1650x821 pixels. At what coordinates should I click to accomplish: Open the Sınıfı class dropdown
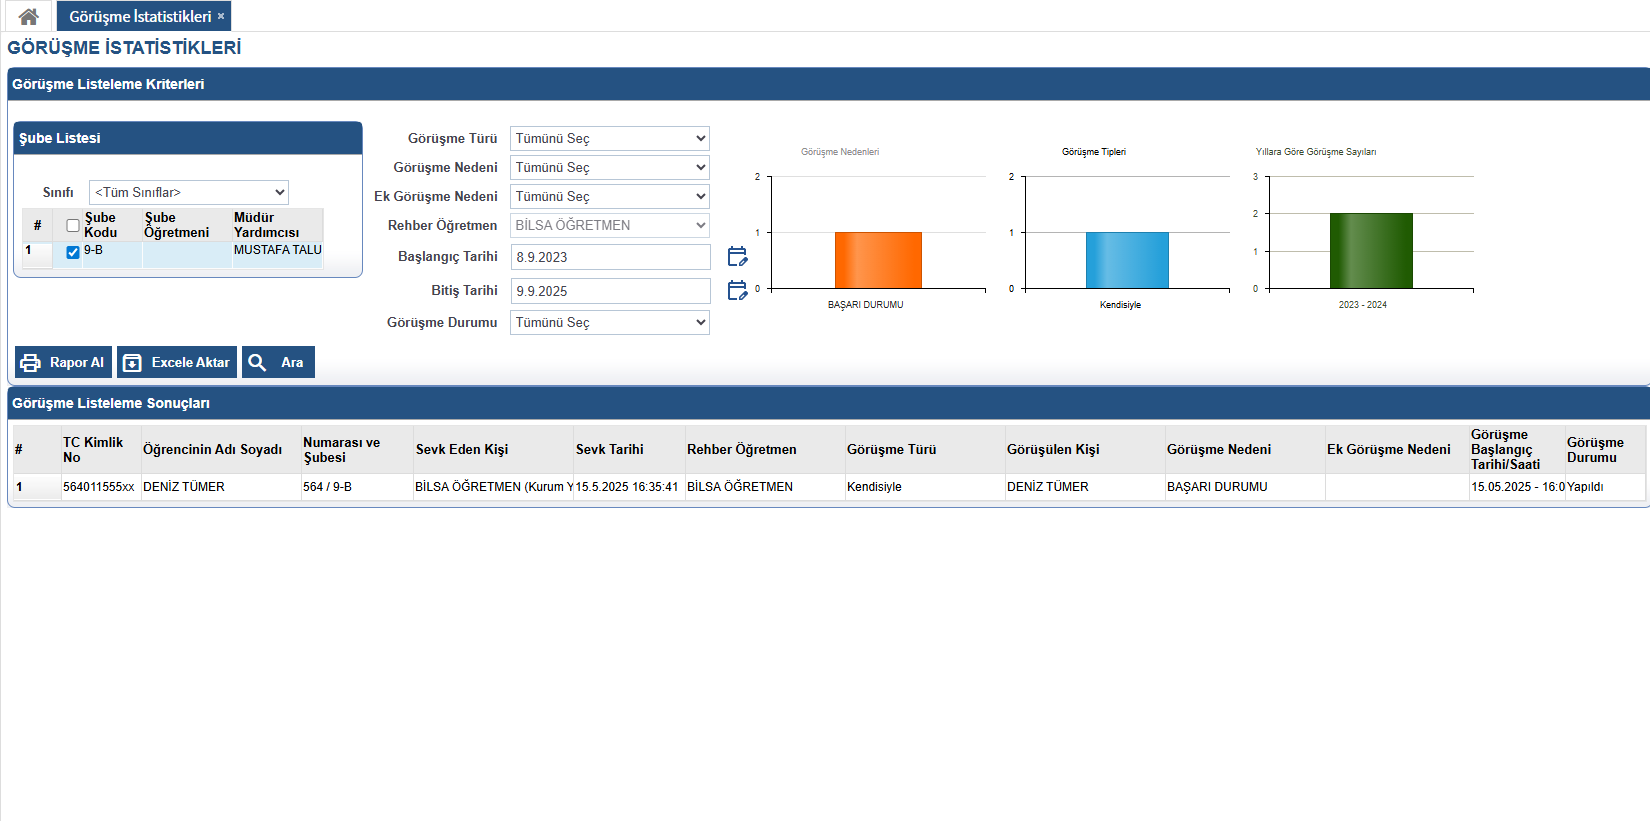189,192
